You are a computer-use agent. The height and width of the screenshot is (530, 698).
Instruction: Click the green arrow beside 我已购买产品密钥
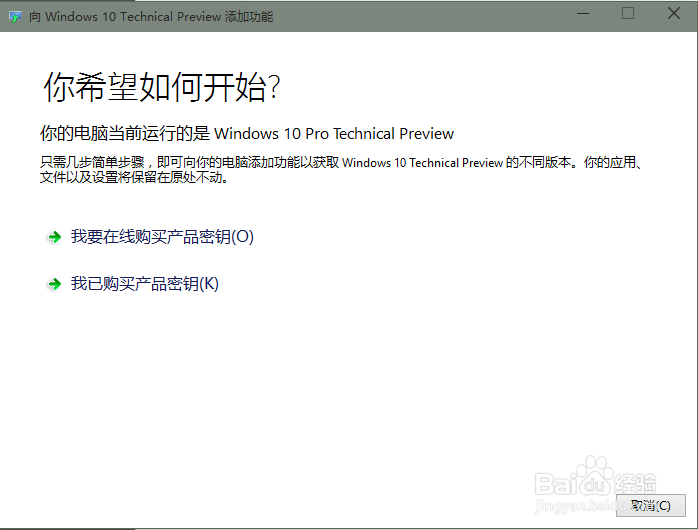click(54, 284)
